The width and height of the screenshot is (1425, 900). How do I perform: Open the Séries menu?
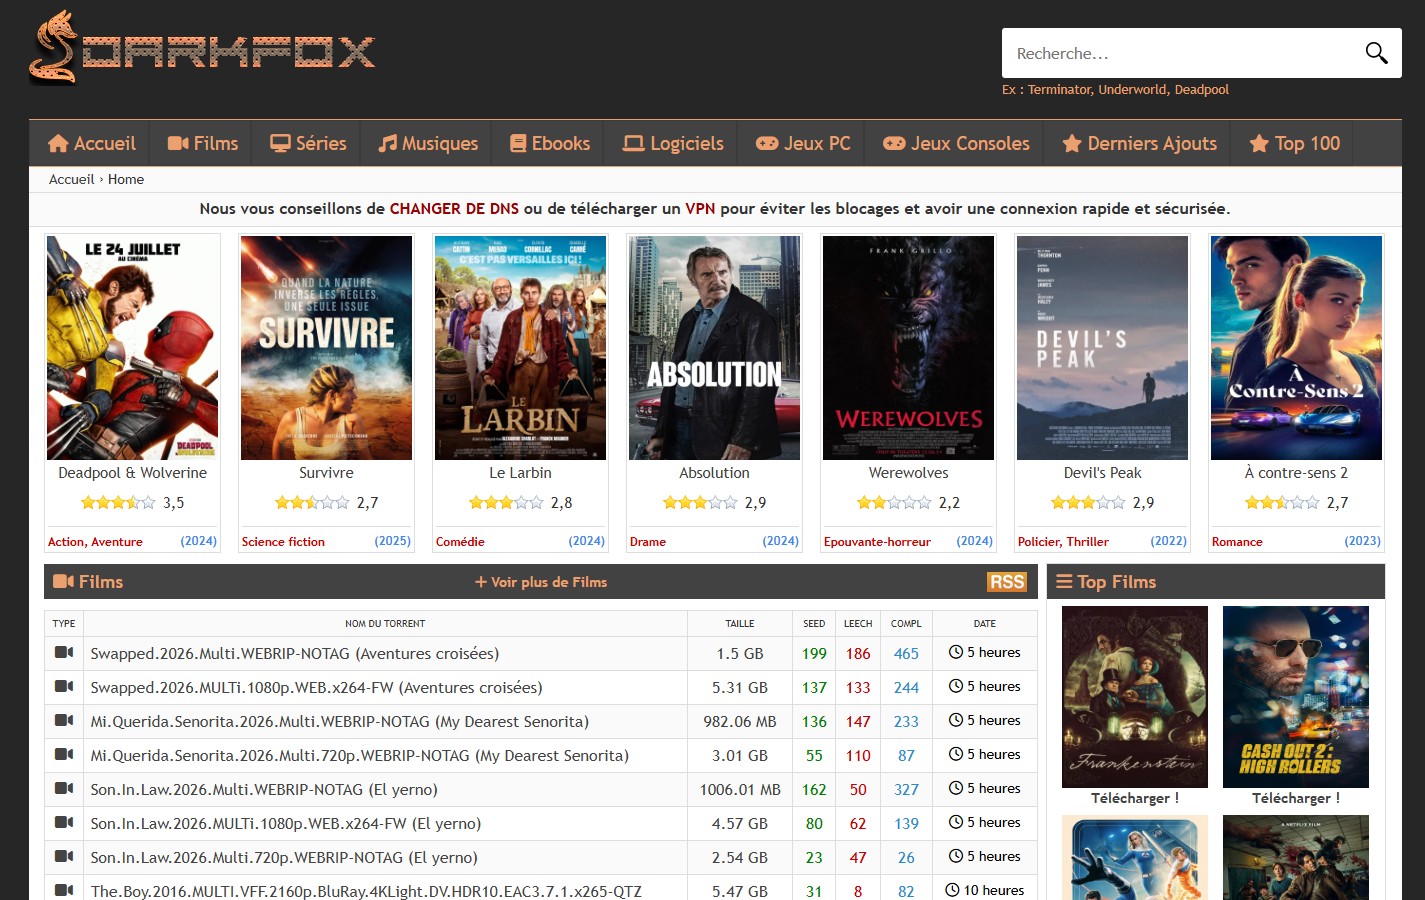308,143
